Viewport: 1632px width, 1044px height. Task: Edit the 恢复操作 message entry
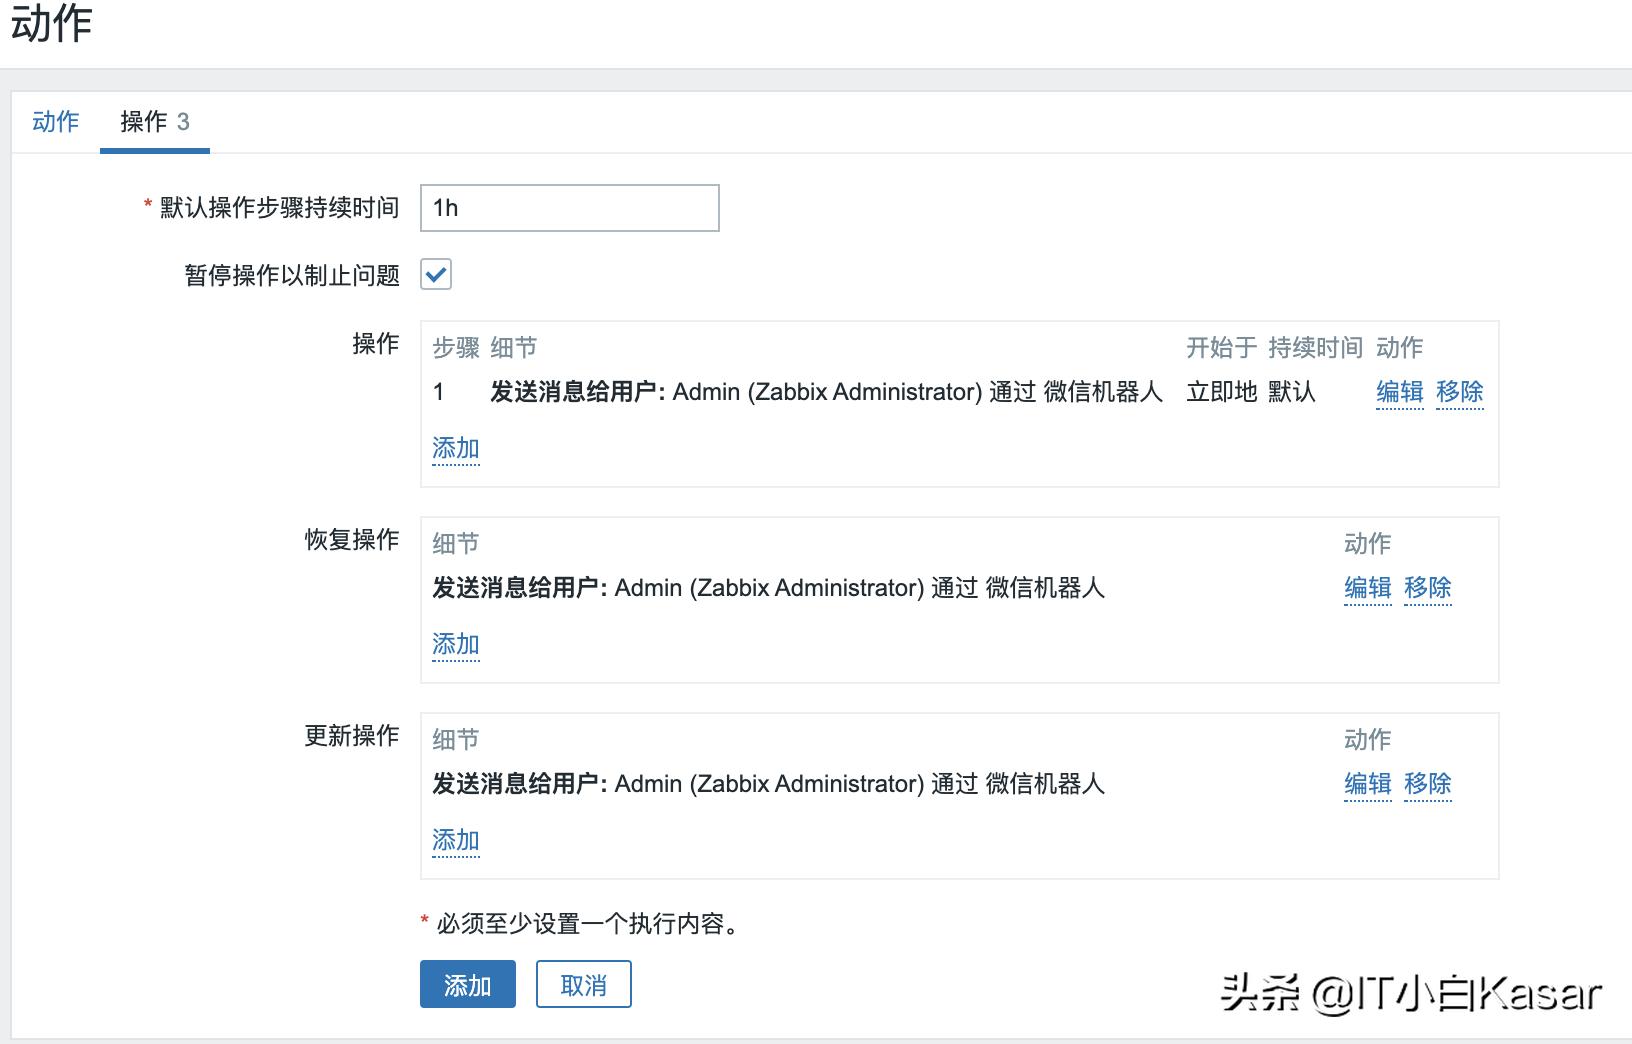click(x=1367, y=589)
